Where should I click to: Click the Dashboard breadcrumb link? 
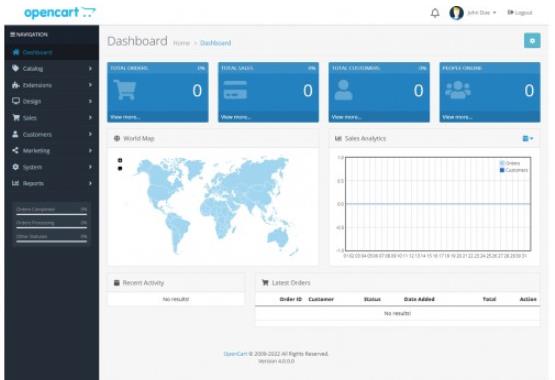point(216,43)
